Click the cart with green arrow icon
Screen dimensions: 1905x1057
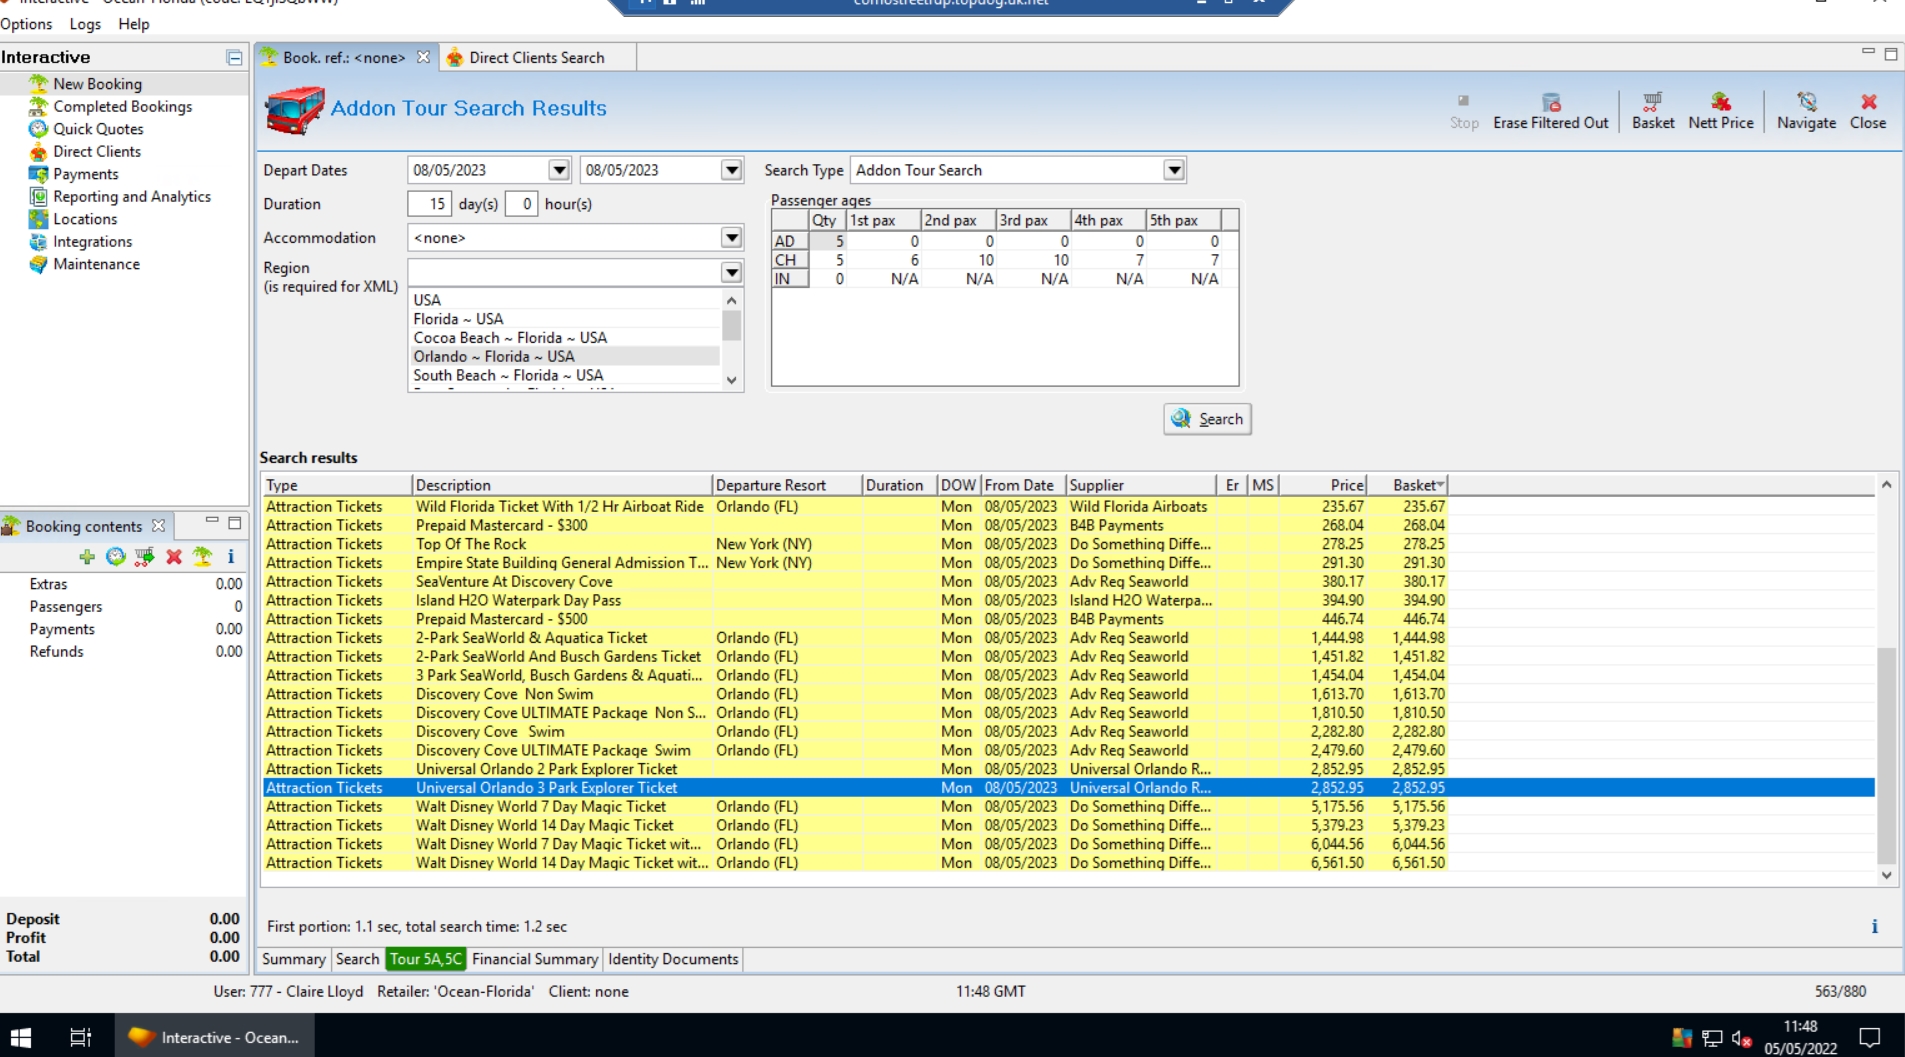point(145,557)
